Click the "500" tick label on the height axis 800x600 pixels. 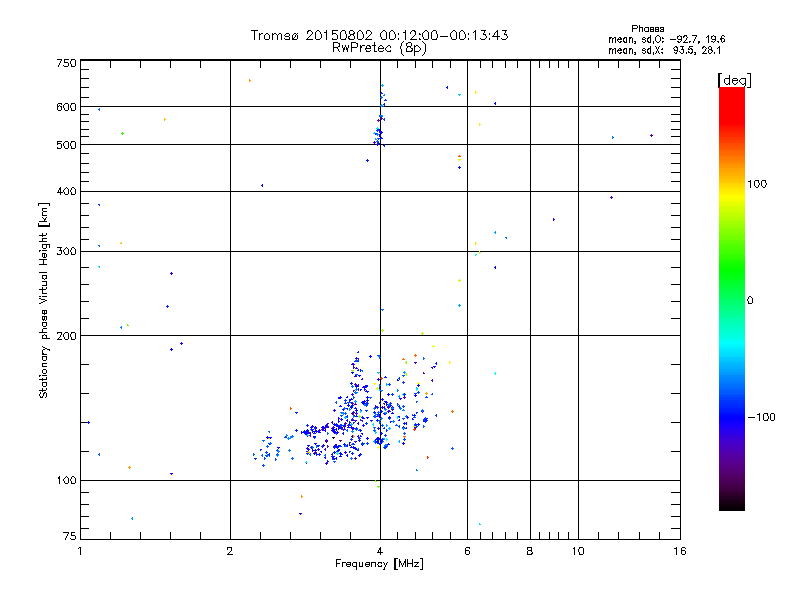tap(66, 145)
